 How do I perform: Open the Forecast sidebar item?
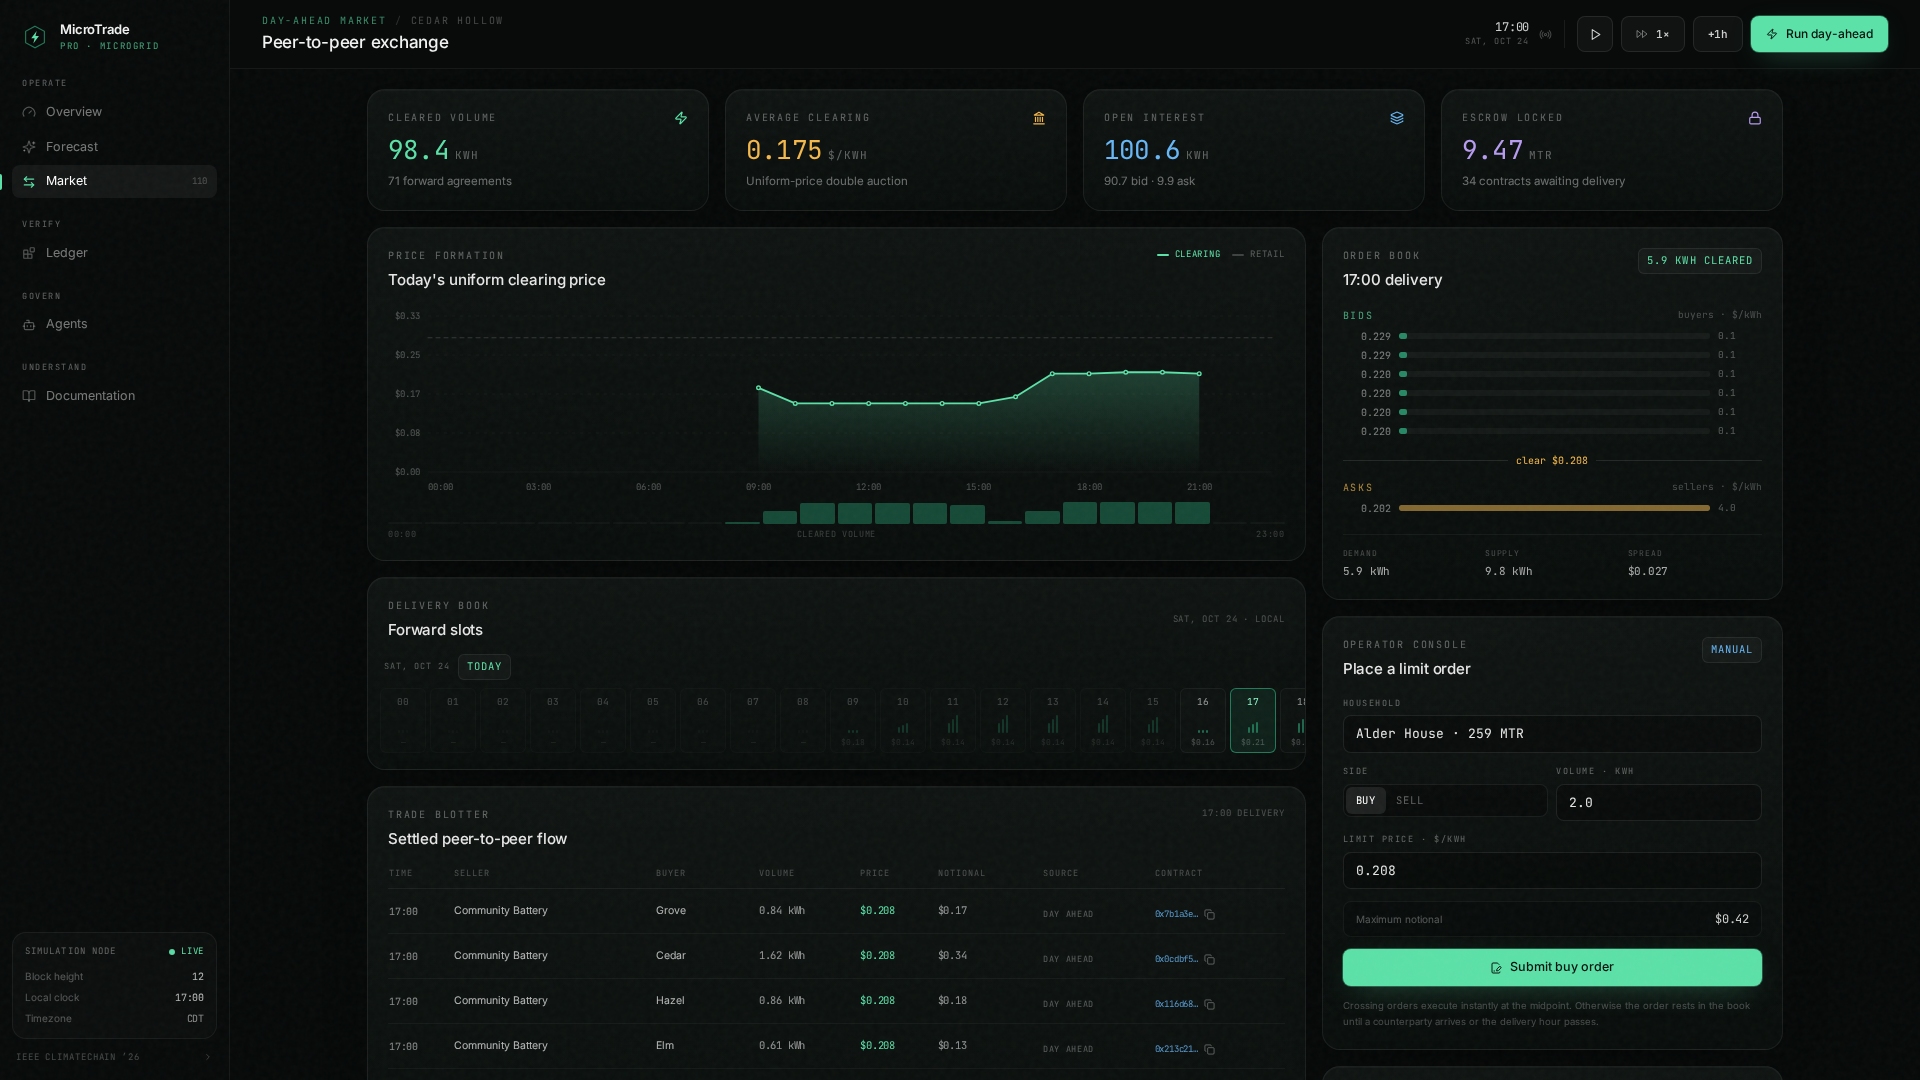click(114, 147)
